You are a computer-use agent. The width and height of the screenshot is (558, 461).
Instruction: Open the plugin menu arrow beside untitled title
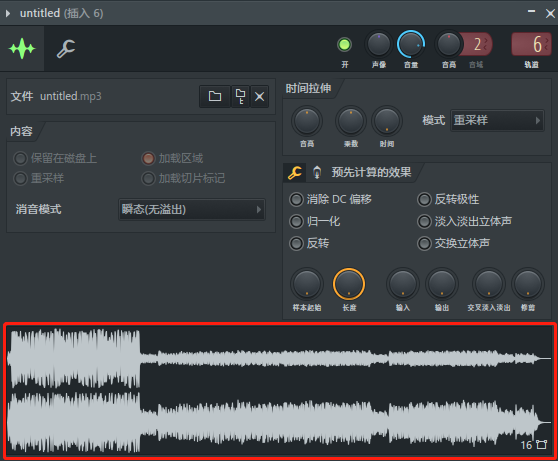8,14
